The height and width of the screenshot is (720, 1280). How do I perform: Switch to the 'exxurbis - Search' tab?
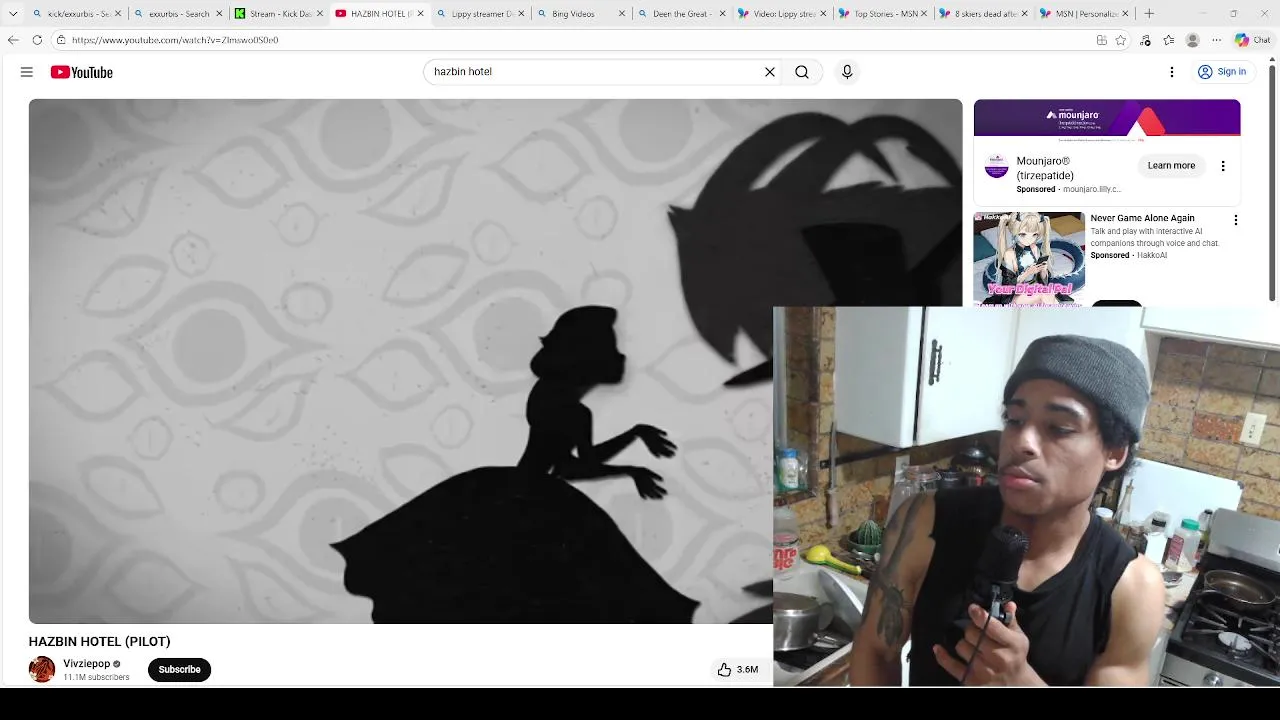point(178,14)
